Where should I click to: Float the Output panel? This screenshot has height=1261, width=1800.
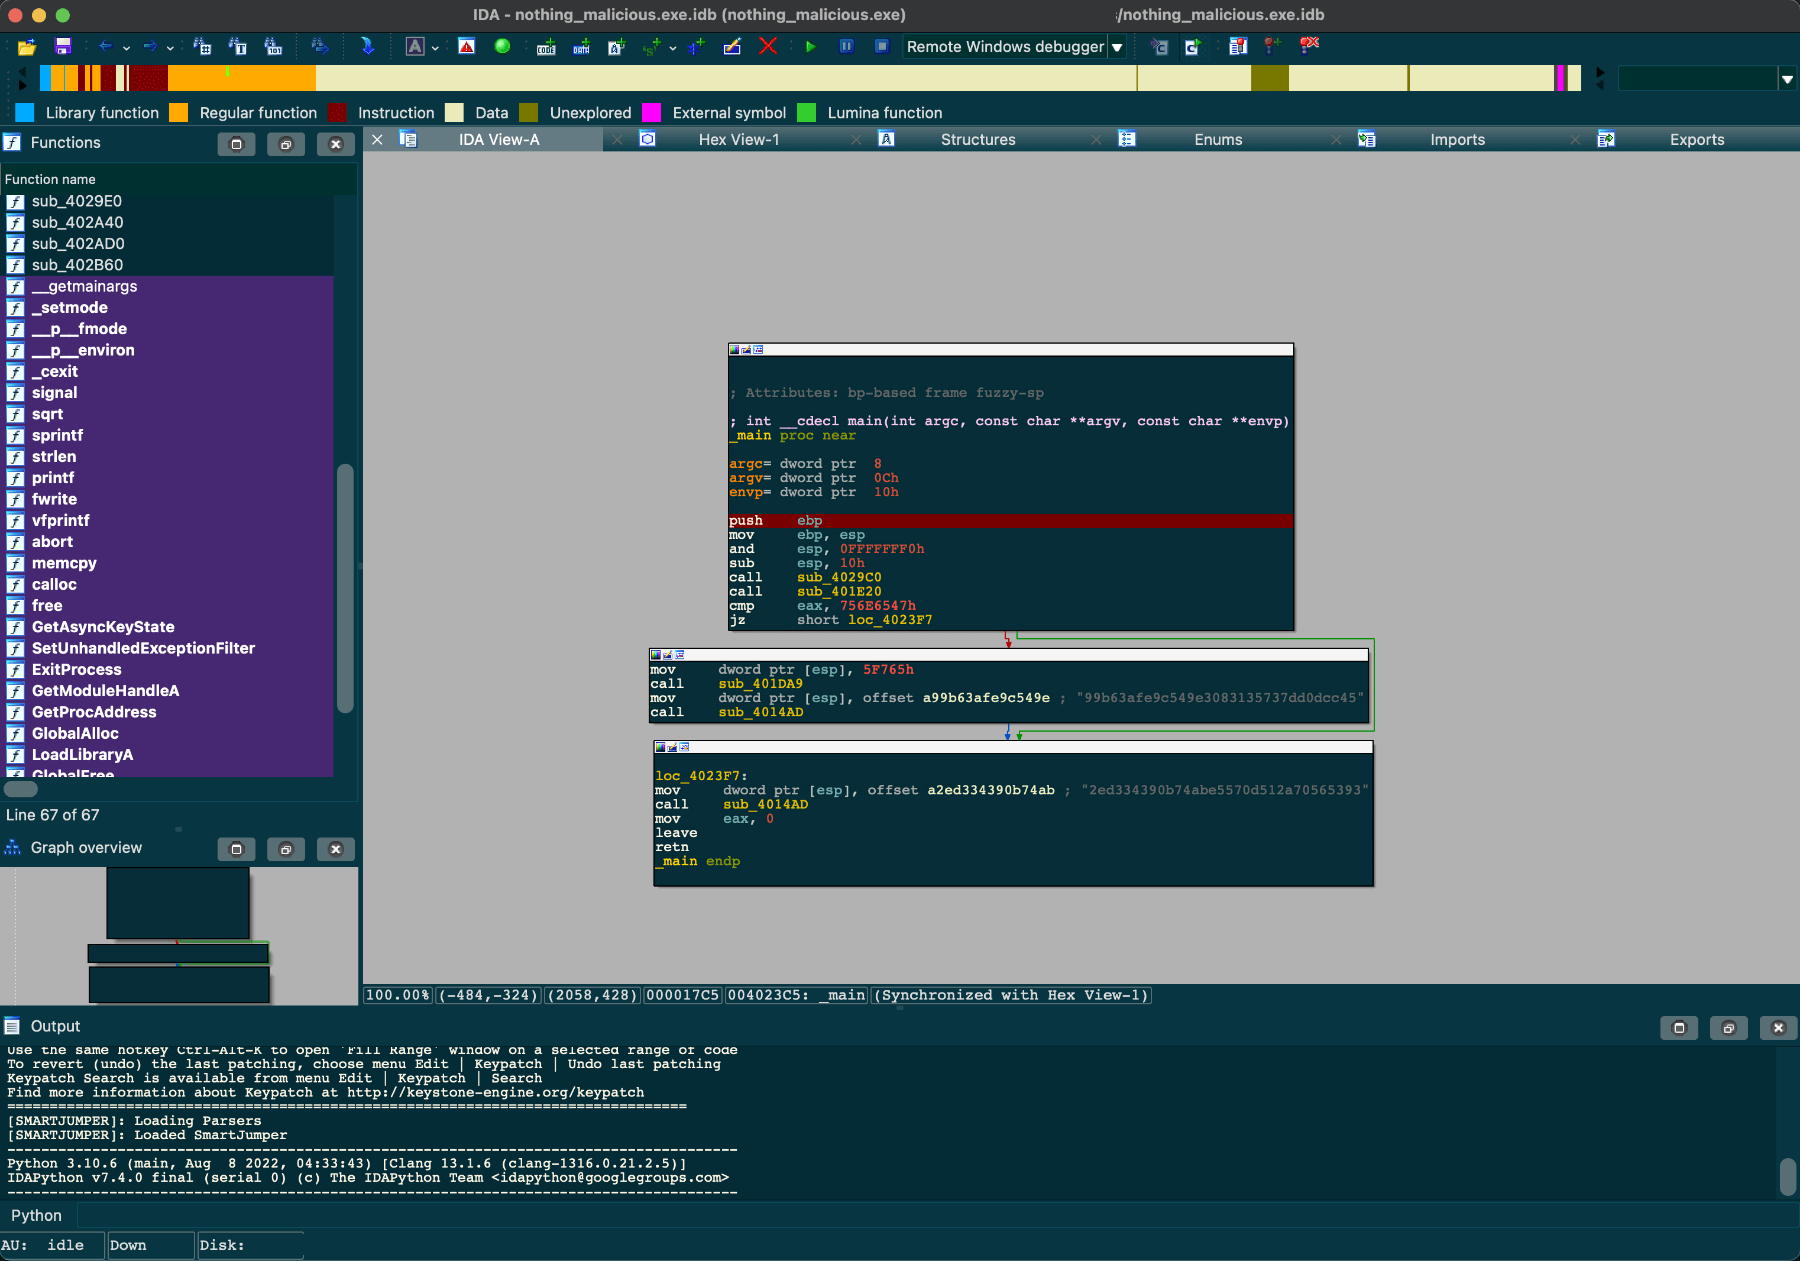[x=1729, y=1028]
